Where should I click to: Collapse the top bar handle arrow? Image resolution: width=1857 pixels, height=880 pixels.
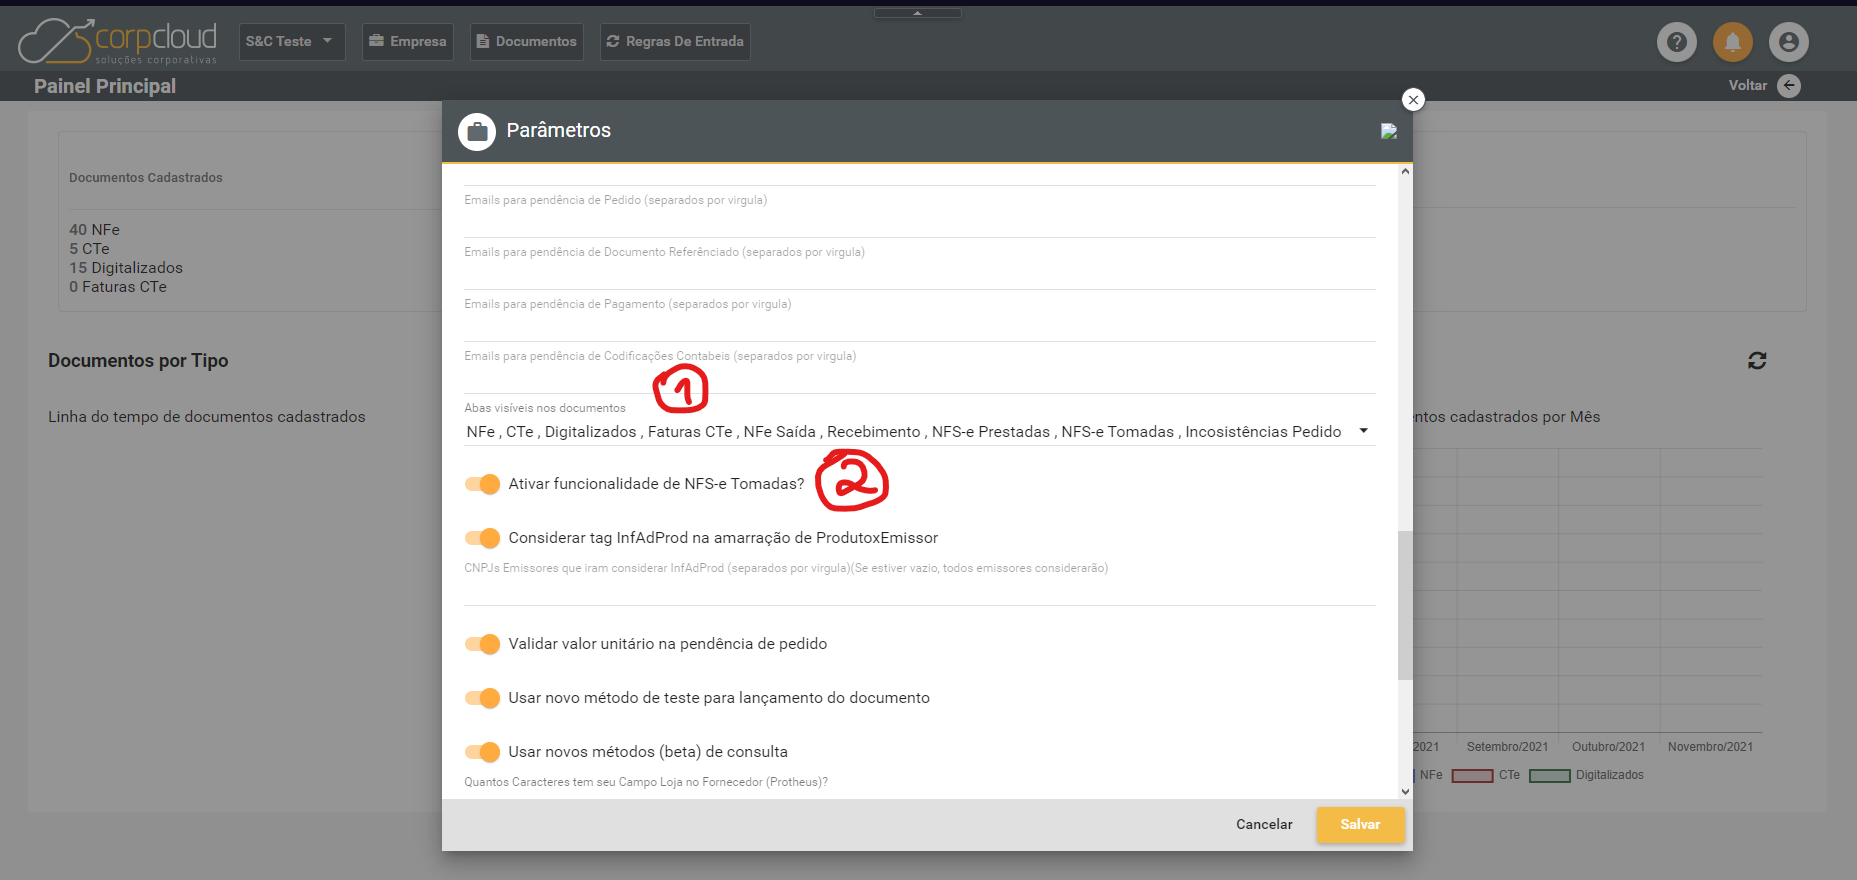click(x=918, y=13)
